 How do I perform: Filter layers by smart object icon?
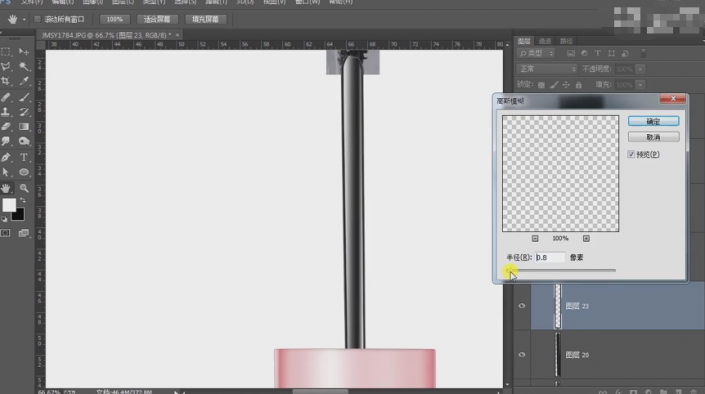click(625, 54)
